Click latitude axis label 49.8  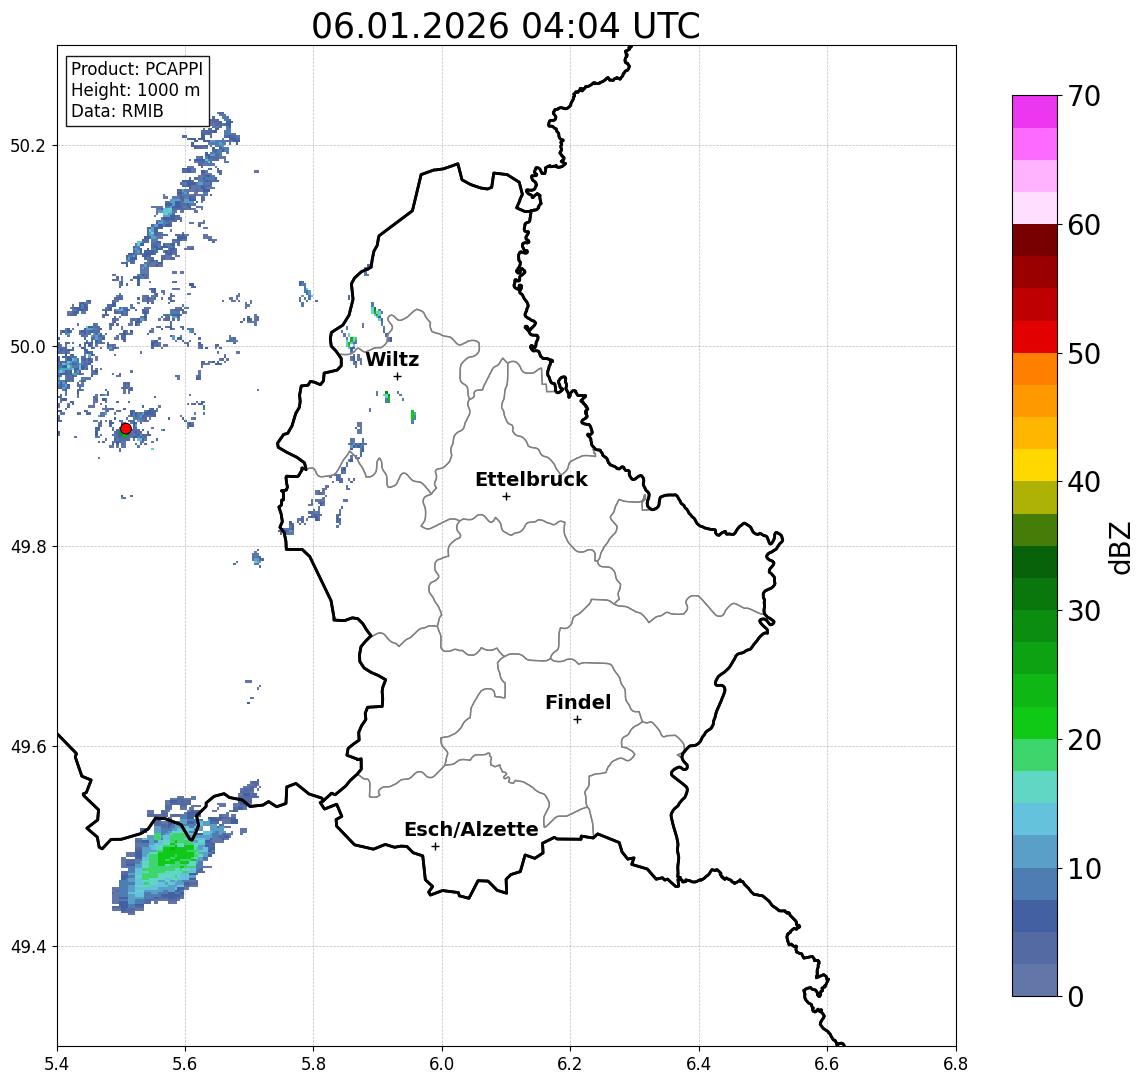[28, 546]
